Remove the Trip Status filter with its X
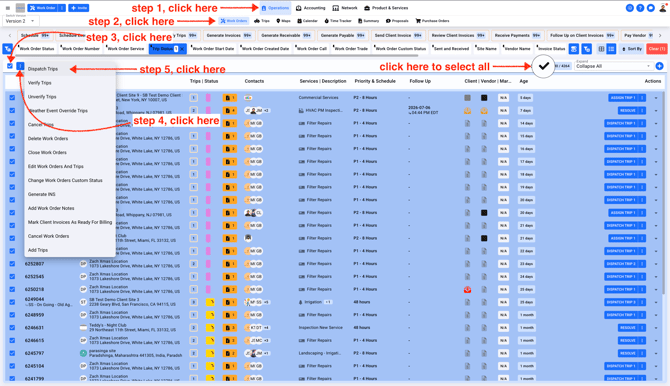 [182, 49]
